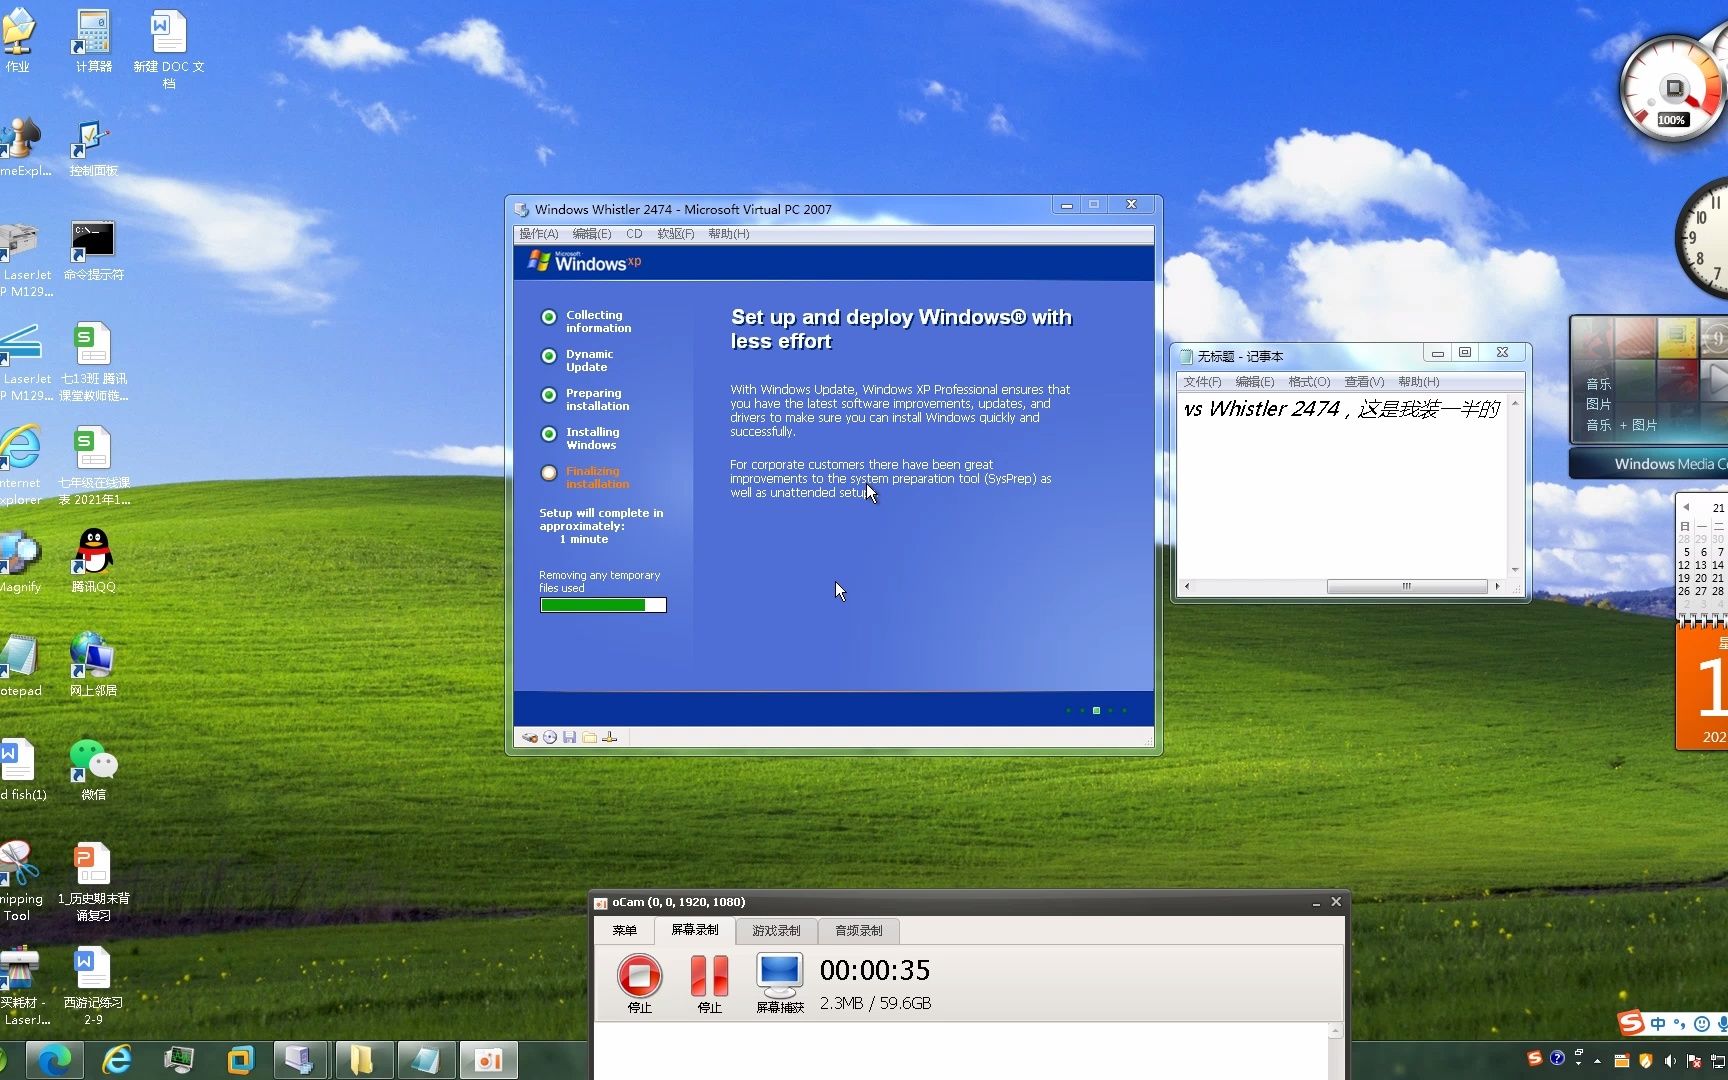Open the oCam 菜单 menu
Screen dimensions: 1728x1080
pos(625,930)
